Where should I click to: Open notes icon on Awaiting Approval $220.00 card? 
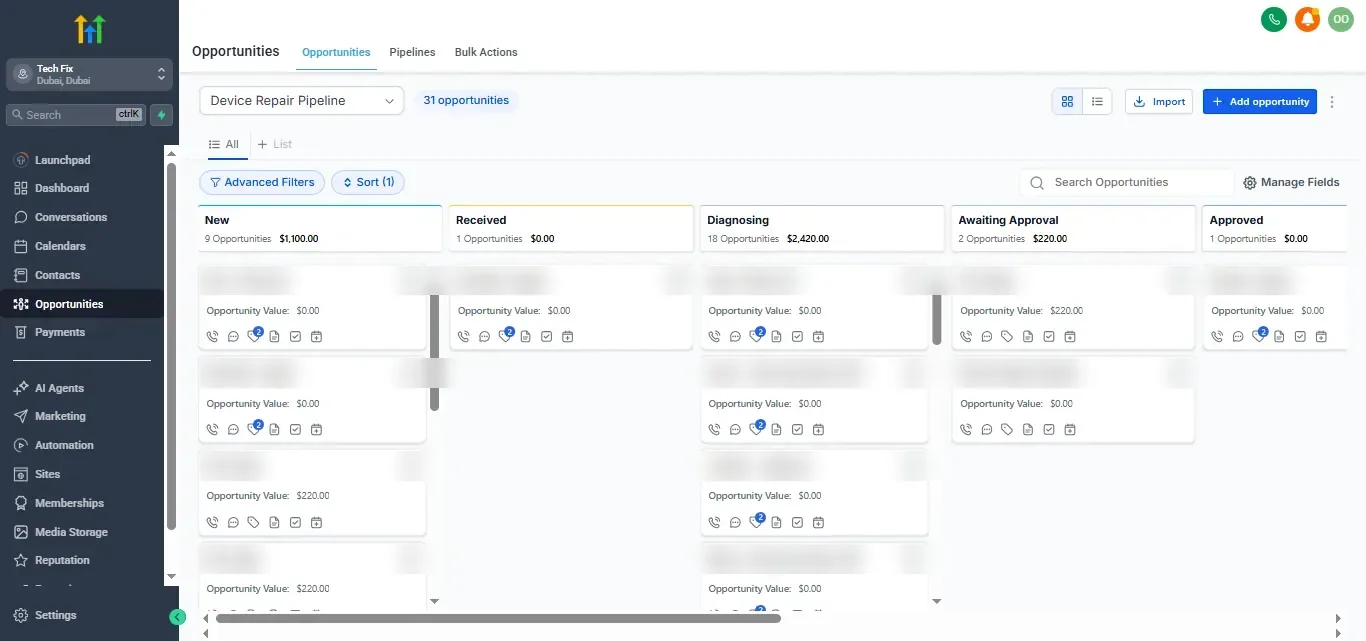click(1028, 337)
